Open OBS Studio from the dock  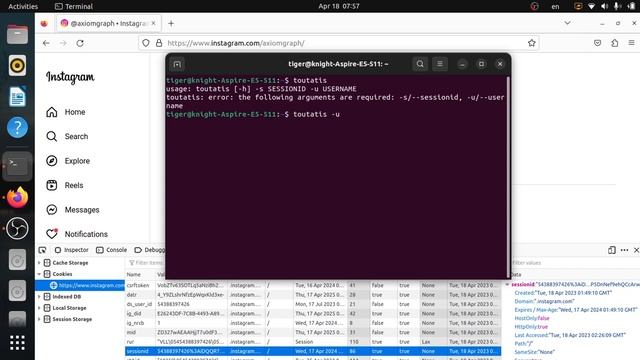(x=17, y=228)
